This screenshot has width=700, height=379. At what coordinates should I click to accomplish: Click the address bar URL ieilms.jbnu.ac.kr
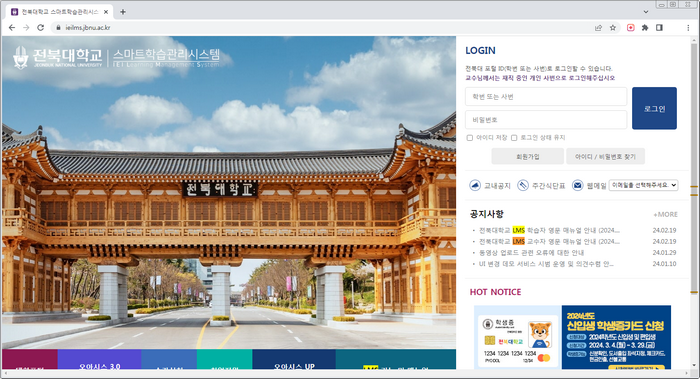[88, 28]
